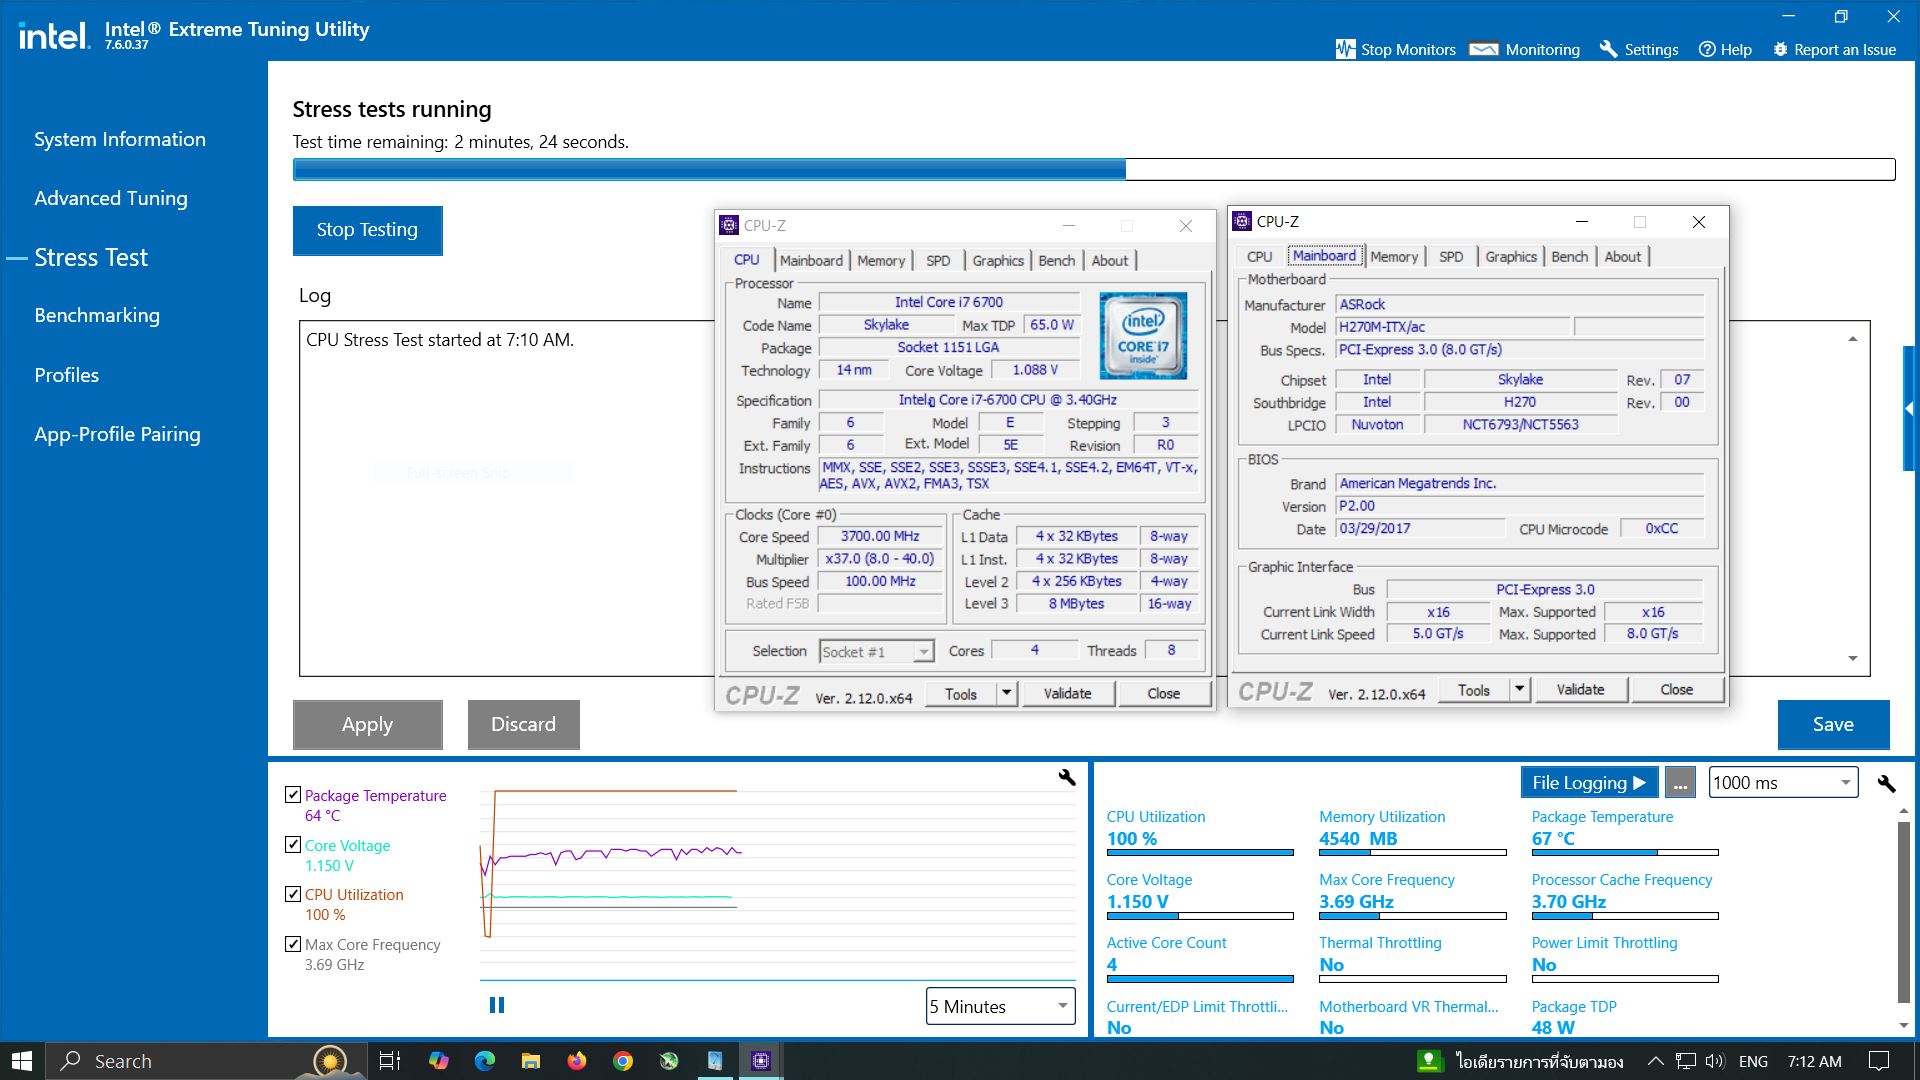Start File Logging

tap(1588, 783)
